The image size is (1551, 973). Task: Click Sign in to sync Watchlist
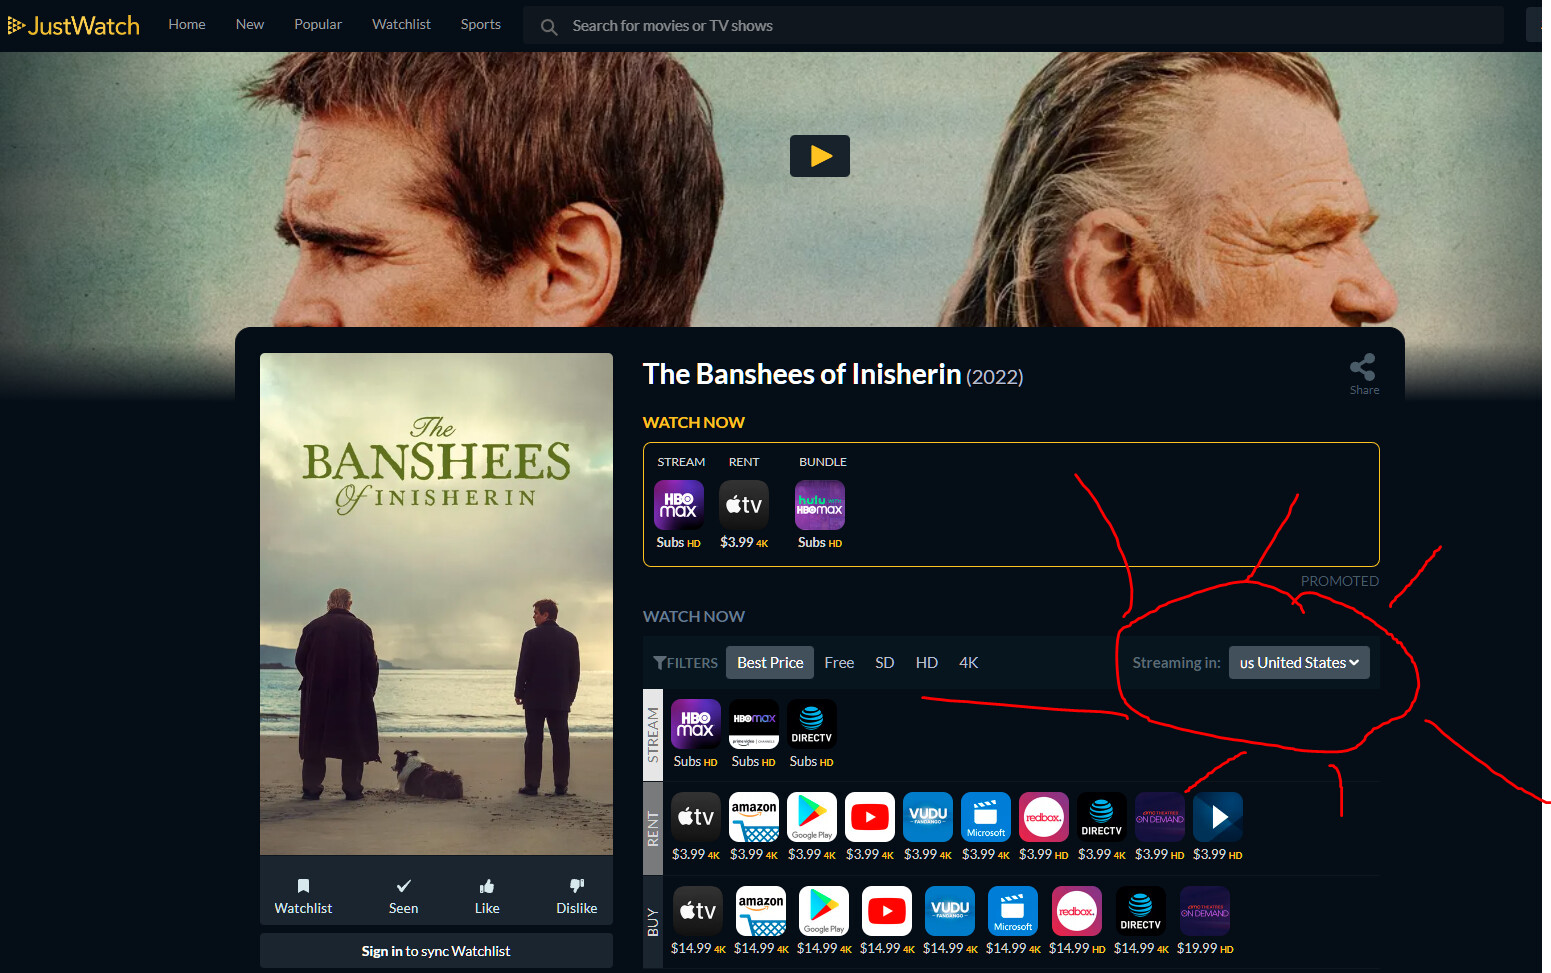436,951
